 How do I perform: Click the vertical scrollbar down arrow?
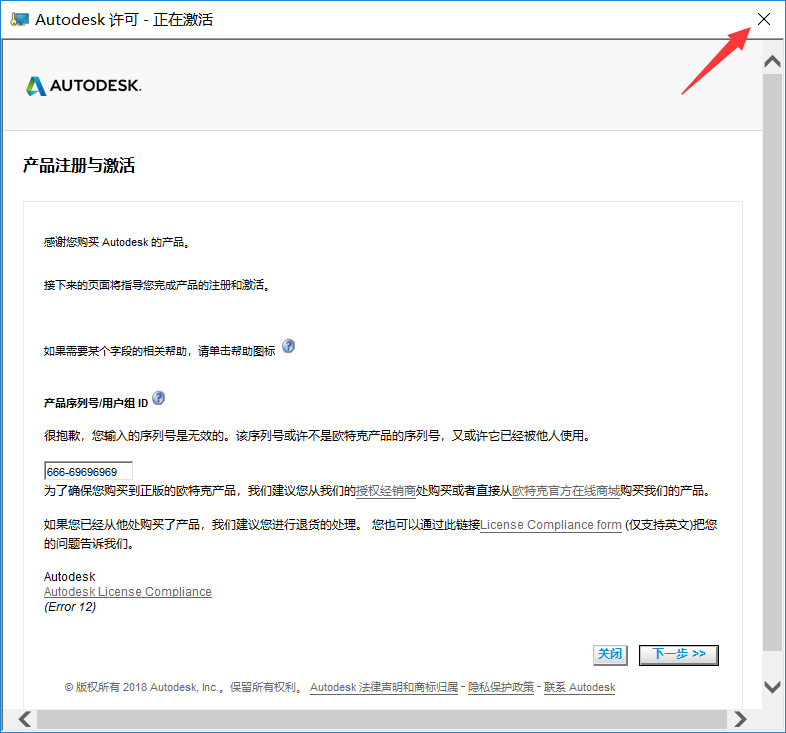tap(772, 686)
